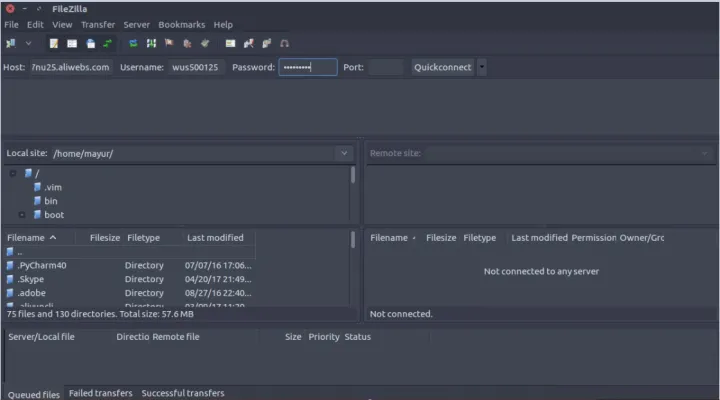Collapse the root "/" tree node

coord(13,174)
